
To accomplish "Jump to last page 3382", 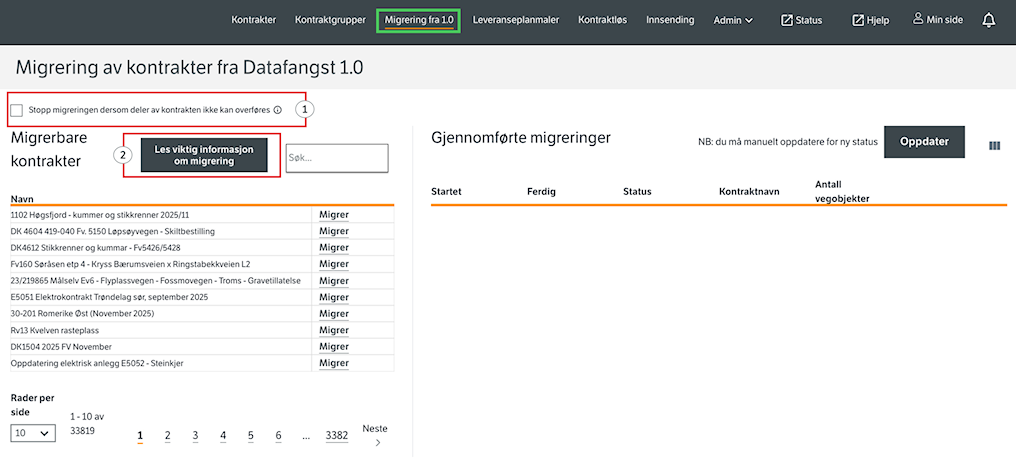I will pos(336,436).
